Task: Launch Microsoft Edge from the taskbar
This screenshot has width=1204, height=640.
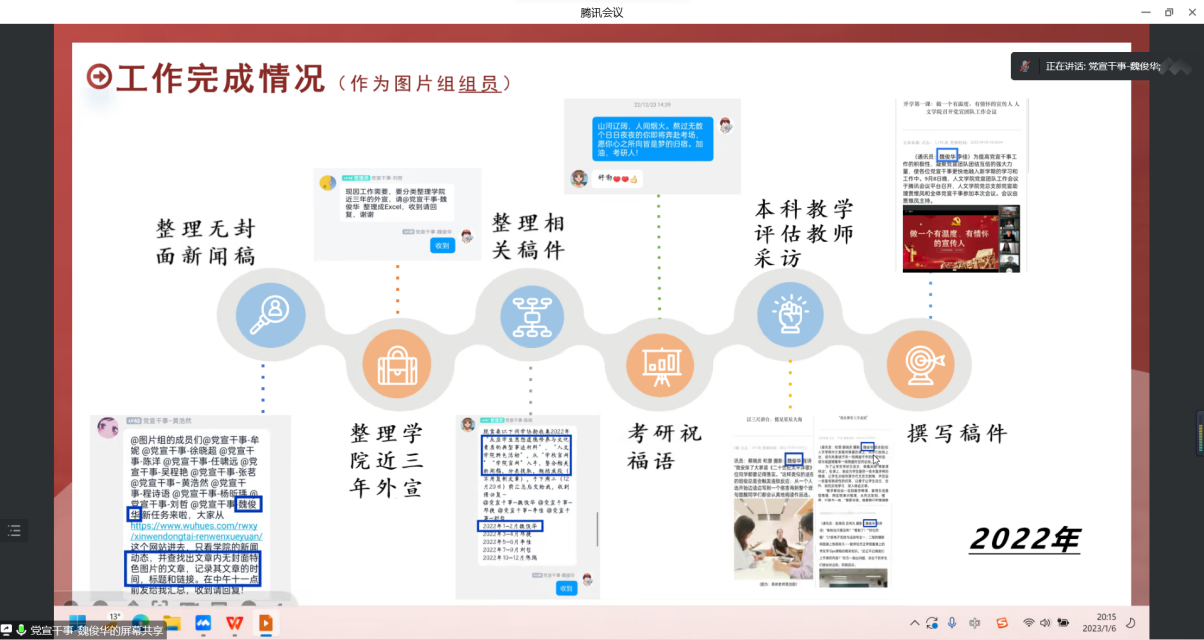Action: coord(140,623)
